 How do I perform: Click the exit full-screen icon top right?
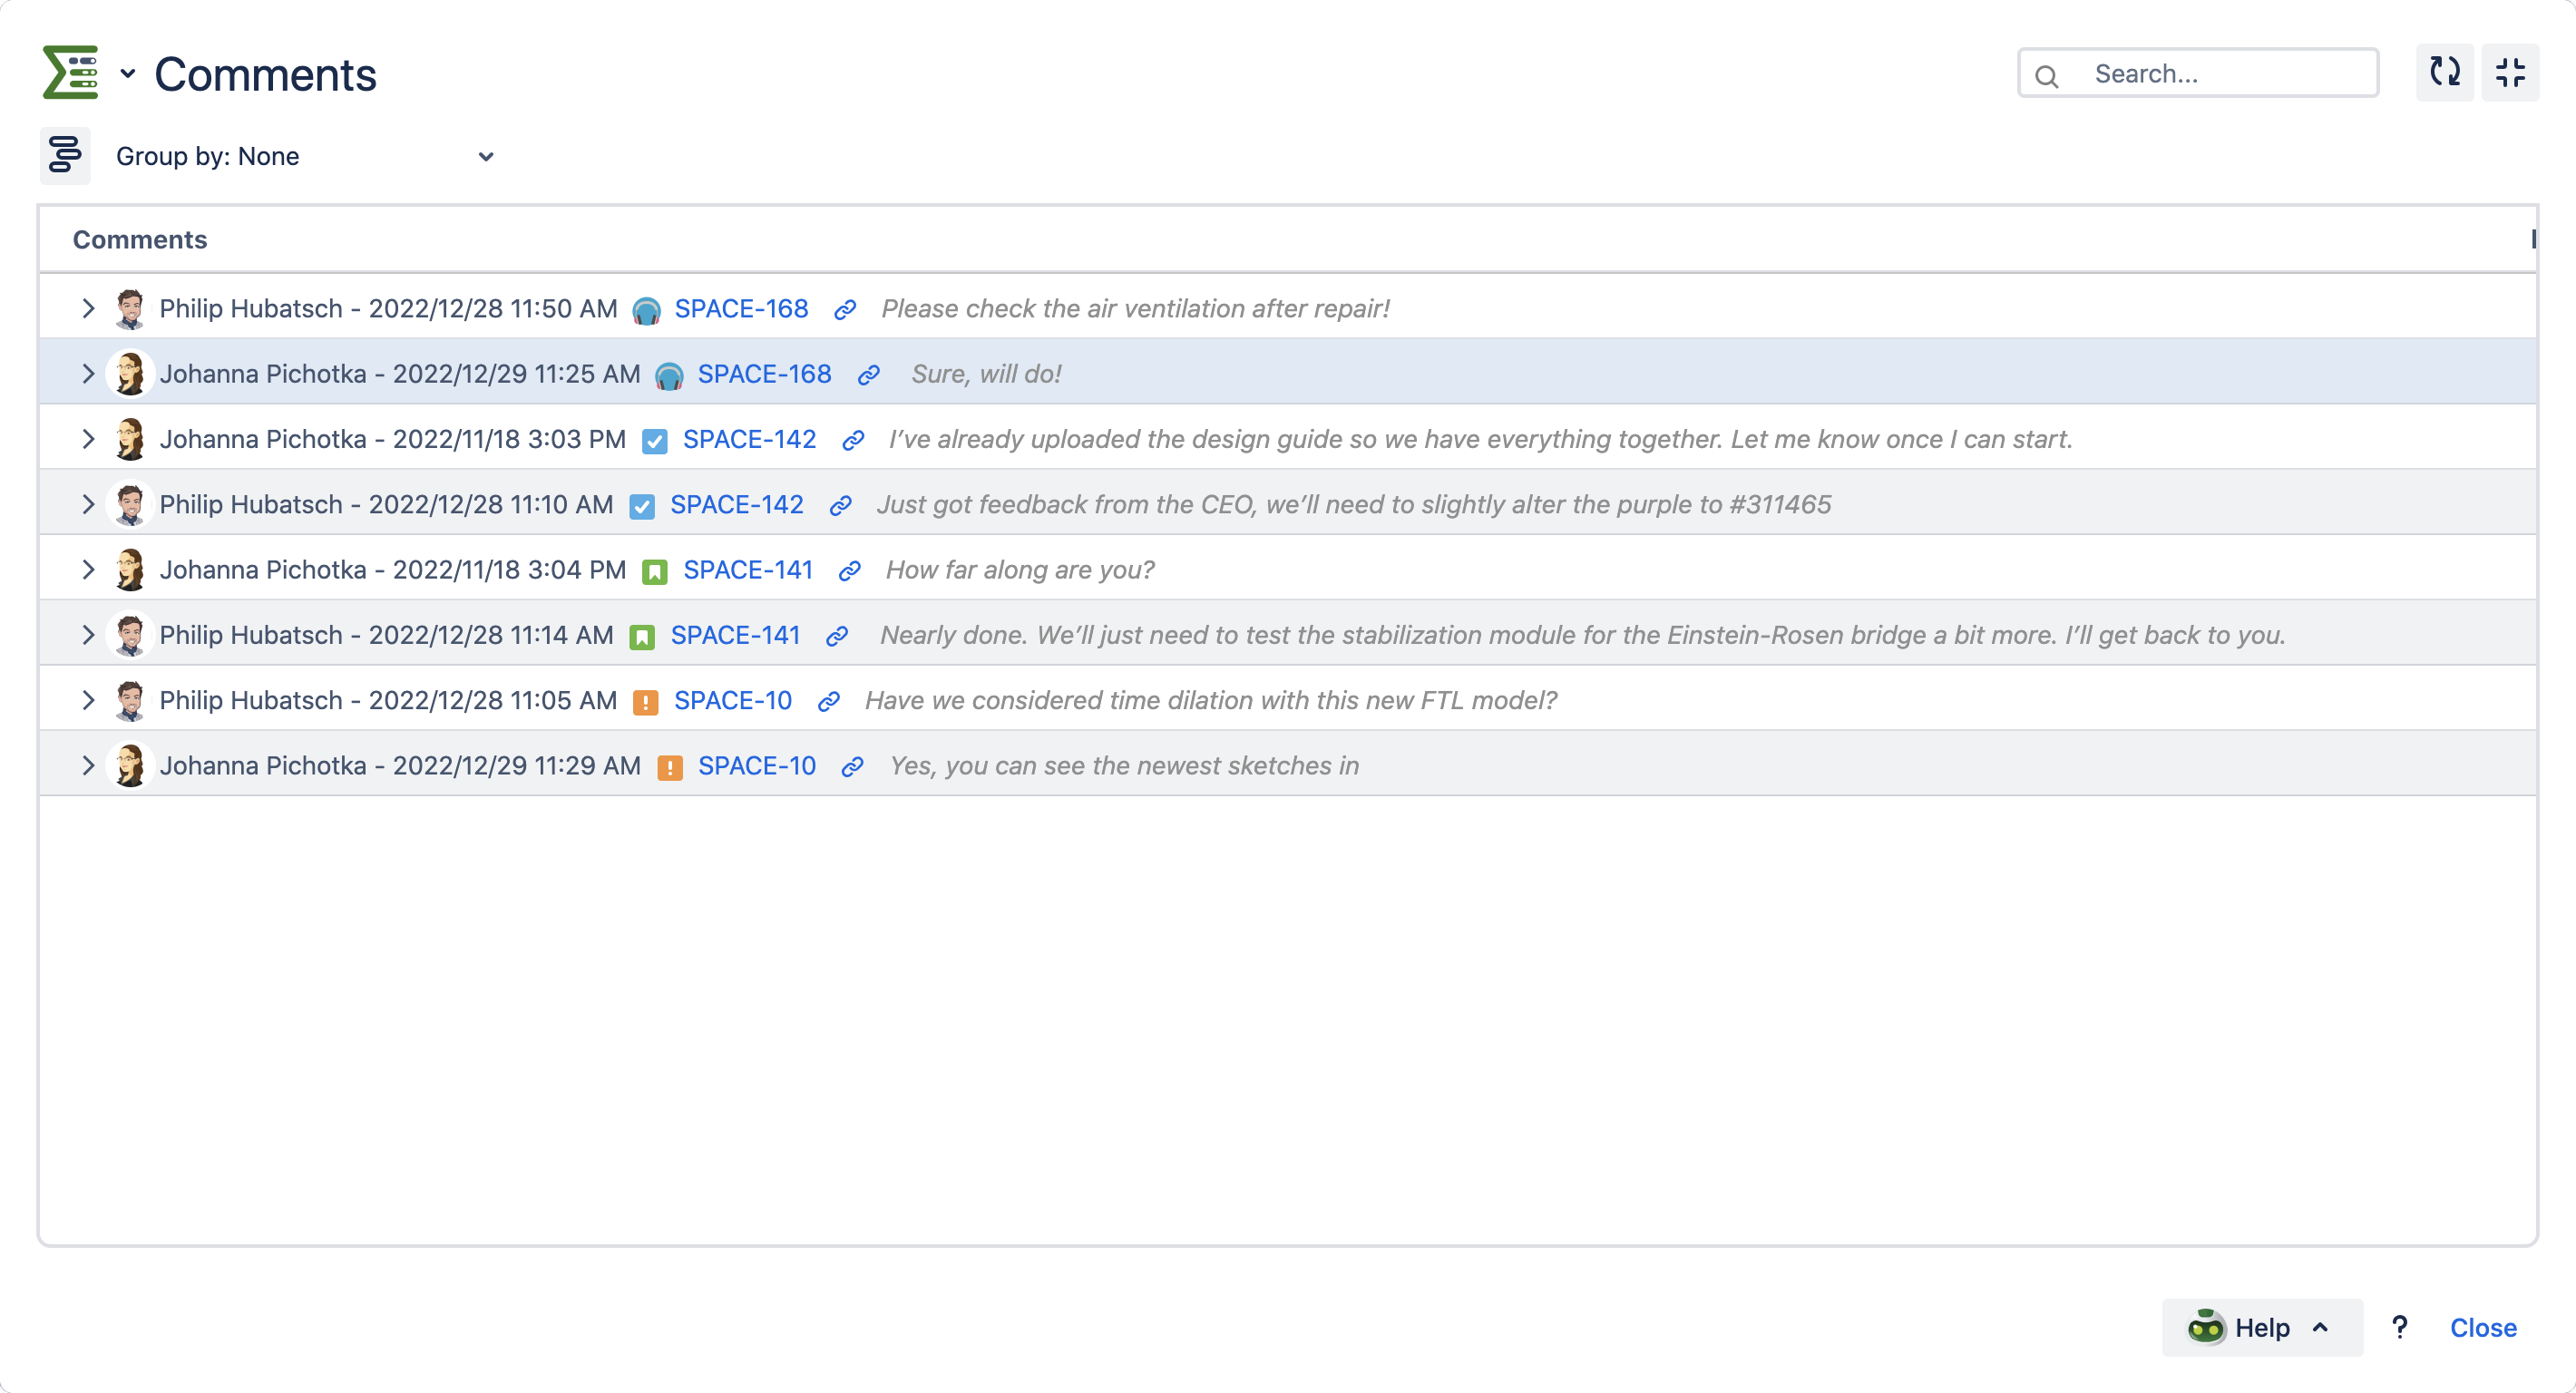point(2511,72)
